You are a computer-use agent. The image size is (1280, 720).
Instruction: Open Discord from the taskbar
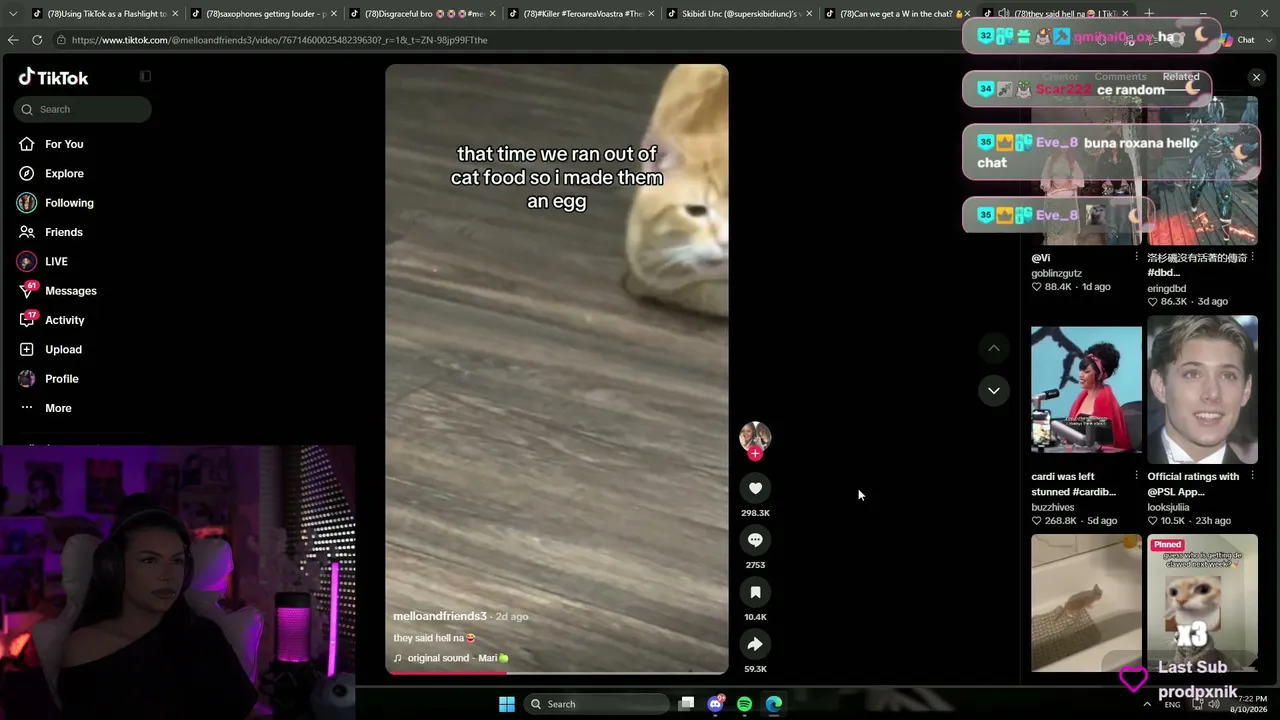715,704
